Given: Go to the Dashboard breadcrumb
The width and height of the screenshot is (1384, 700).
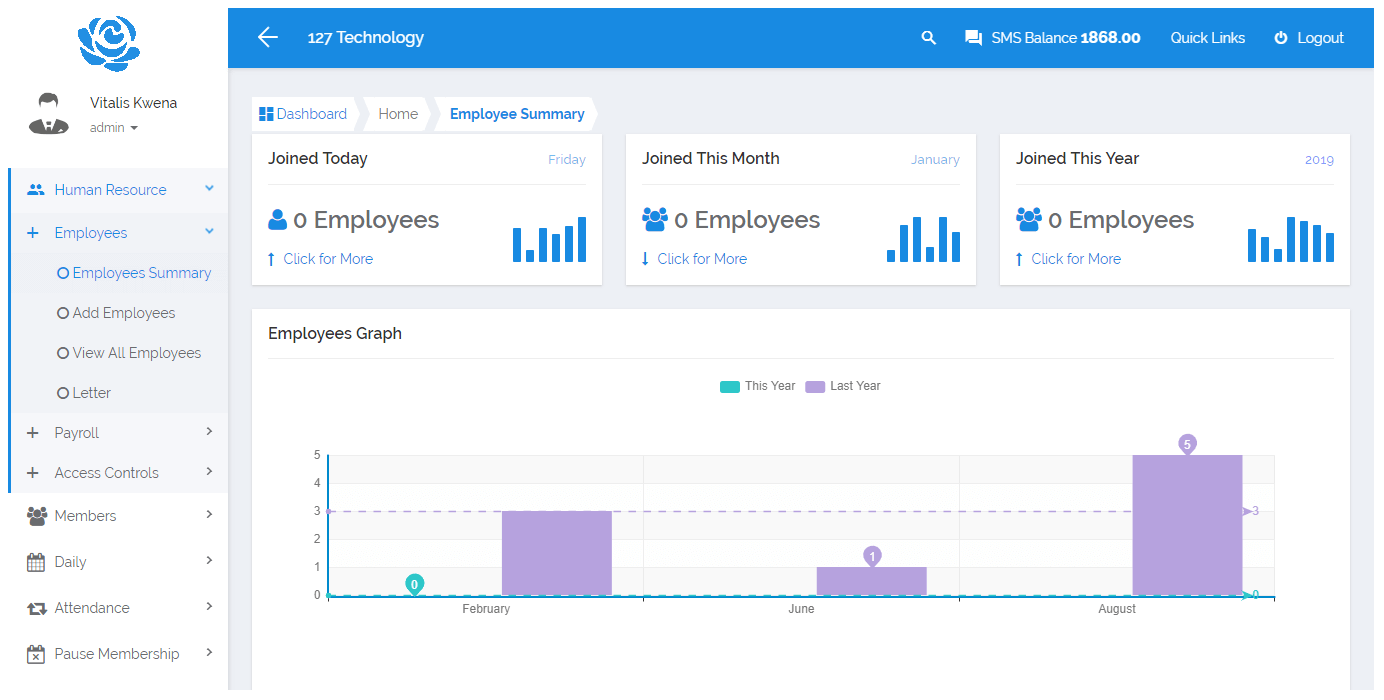Looking at the screenshot, I should click(x=303, y=114).
